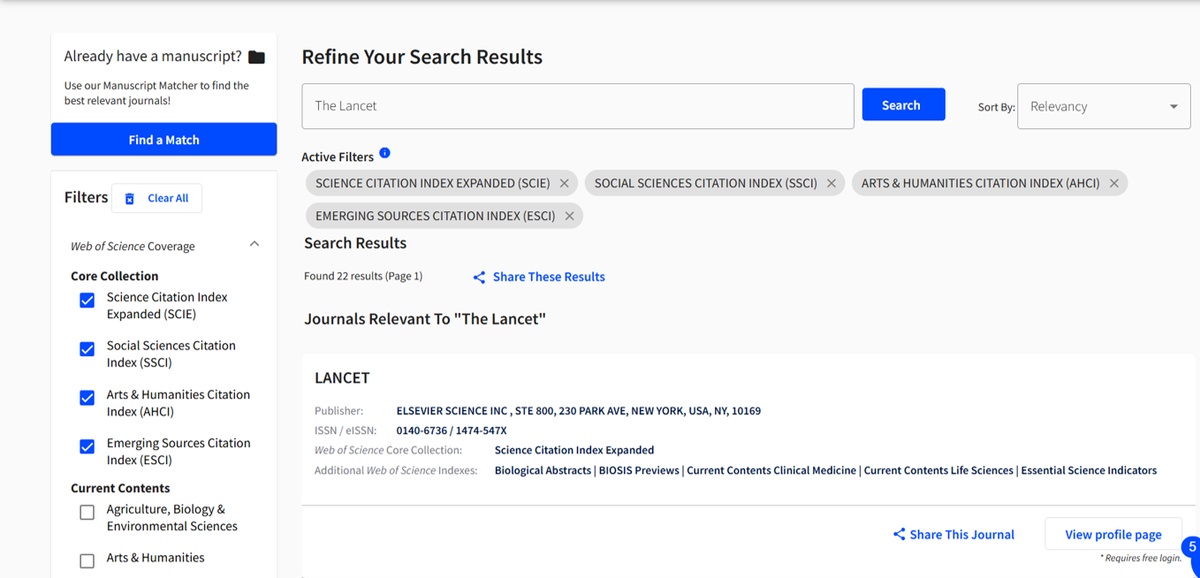This screenshot has width=1200, height=578.
Task: Uncheck Arts & Humanities Citation Index checkbox
Action: (x=87, y=398)
